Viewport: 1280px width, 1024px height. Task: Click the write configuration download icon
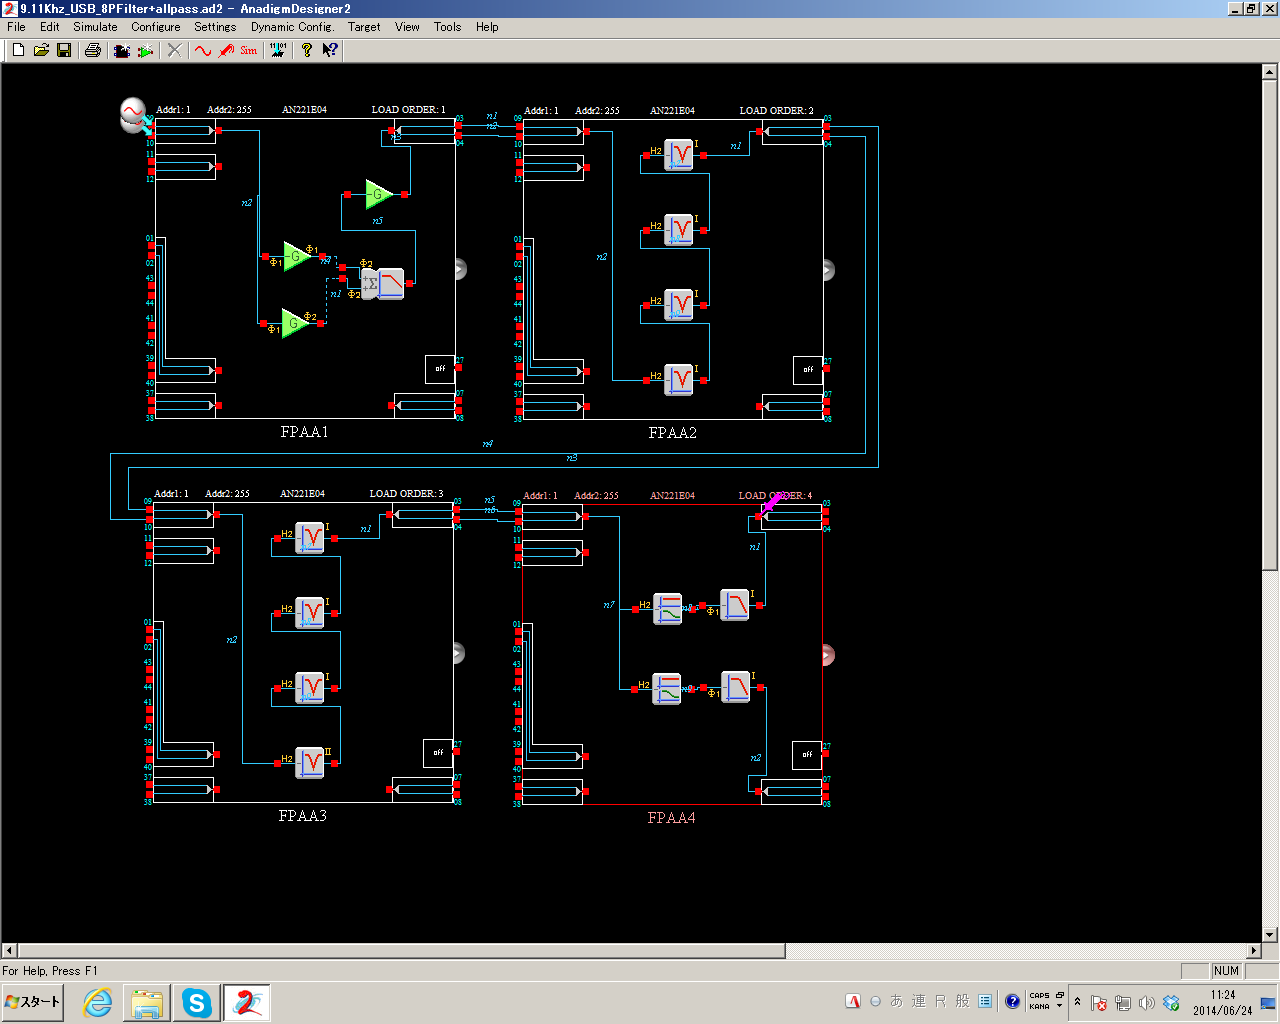pos(277,50)
